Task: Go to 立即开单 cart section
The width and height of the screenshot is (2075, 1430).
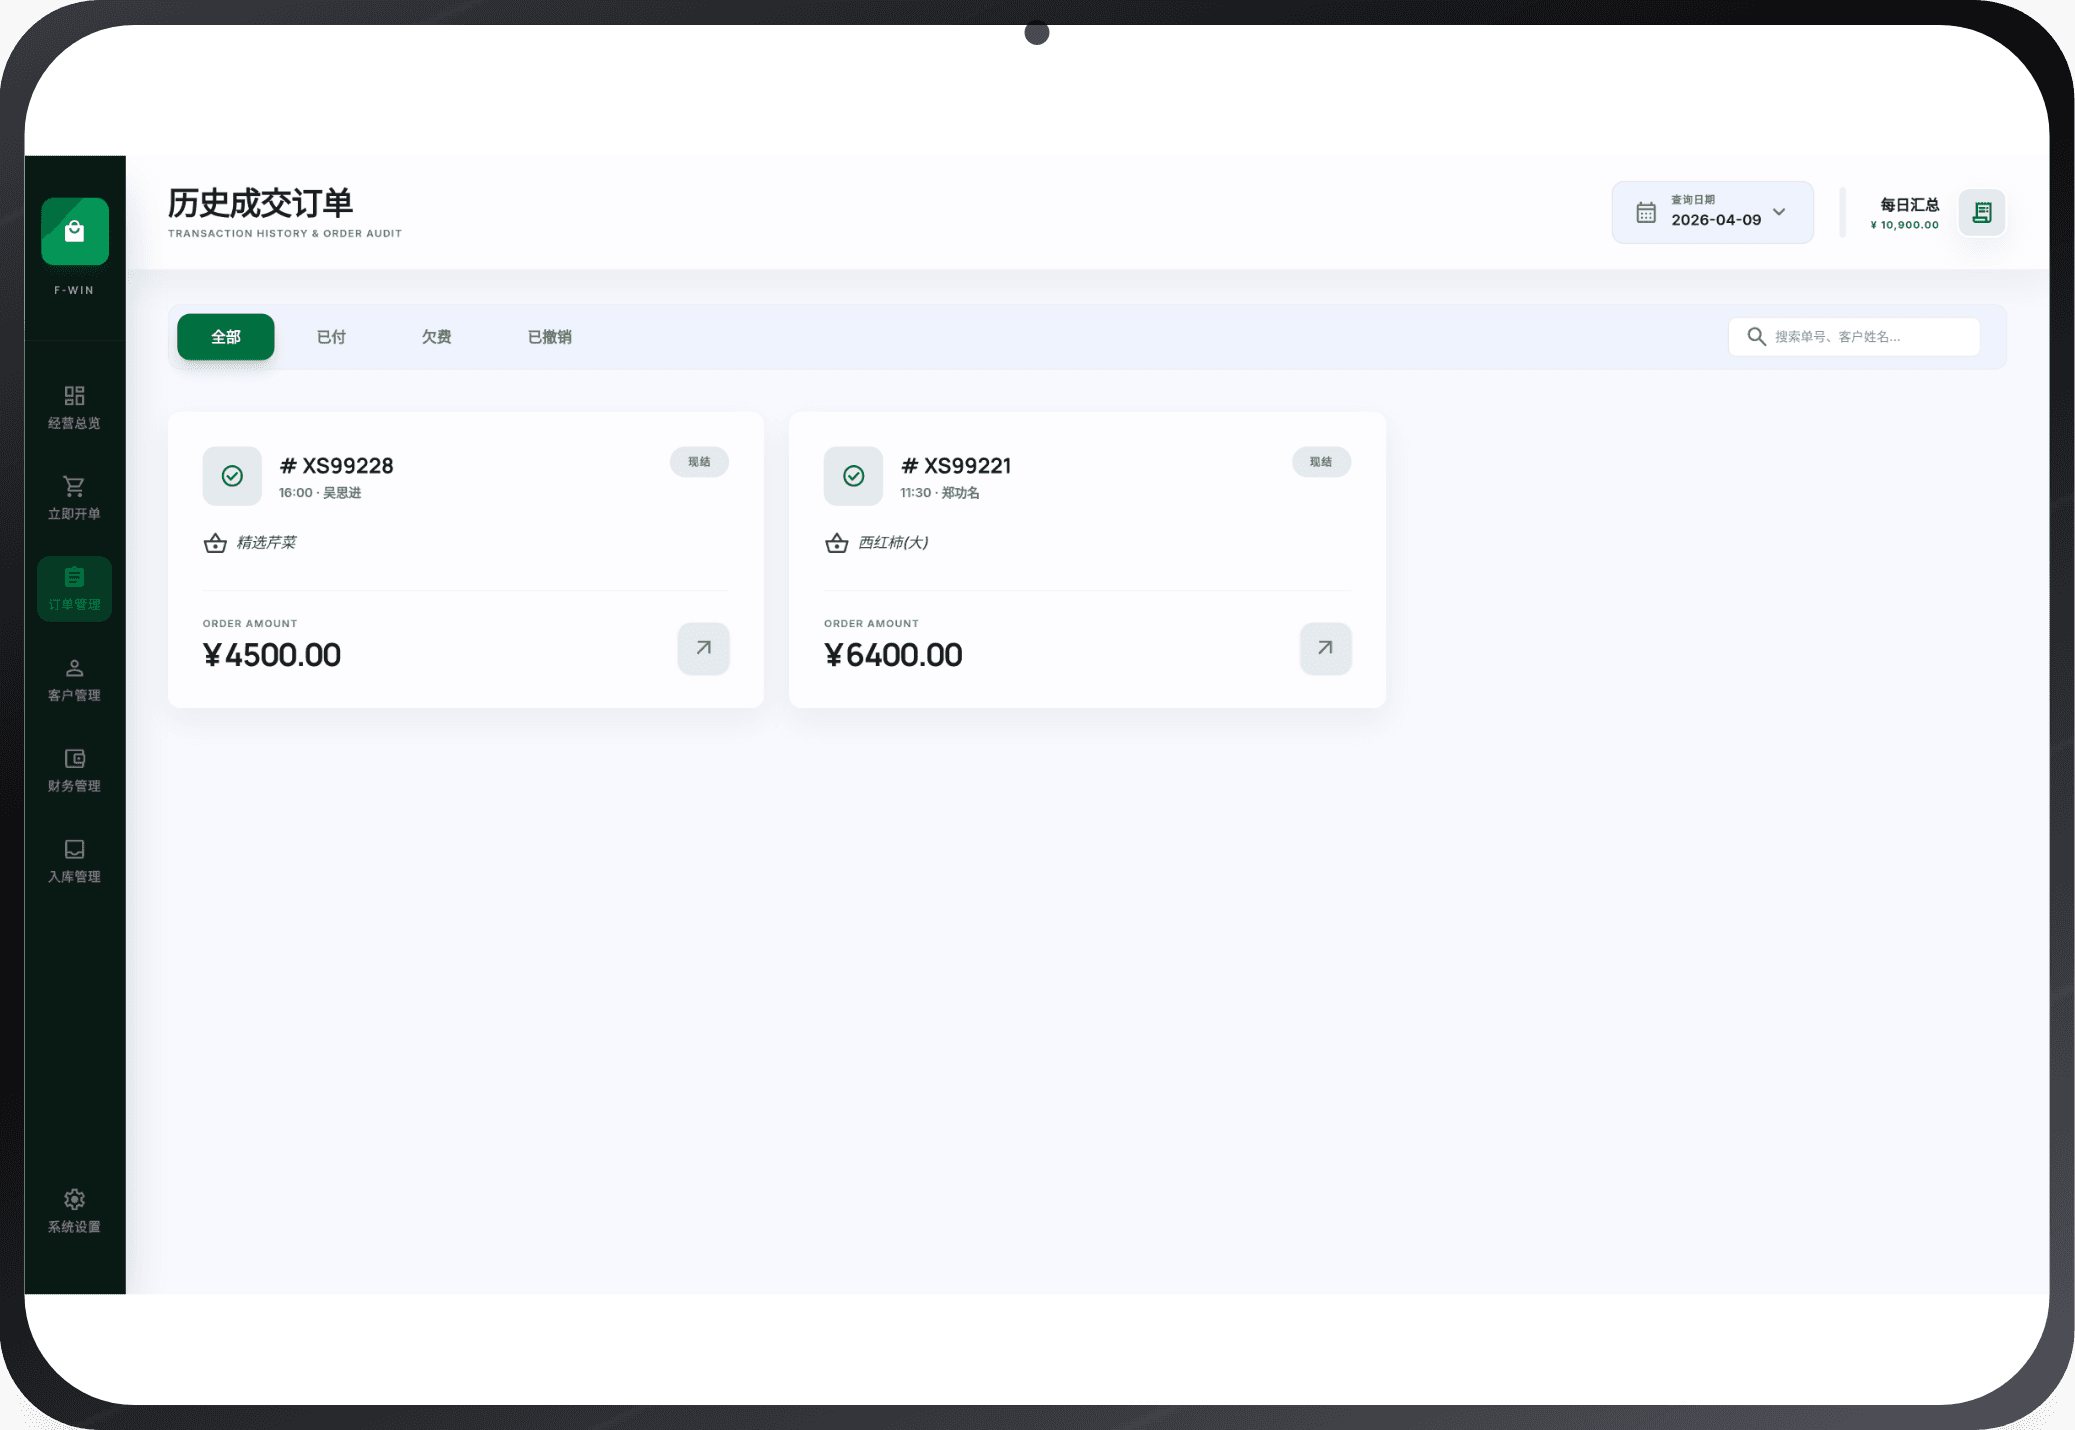Action: (x=75, y=498)
